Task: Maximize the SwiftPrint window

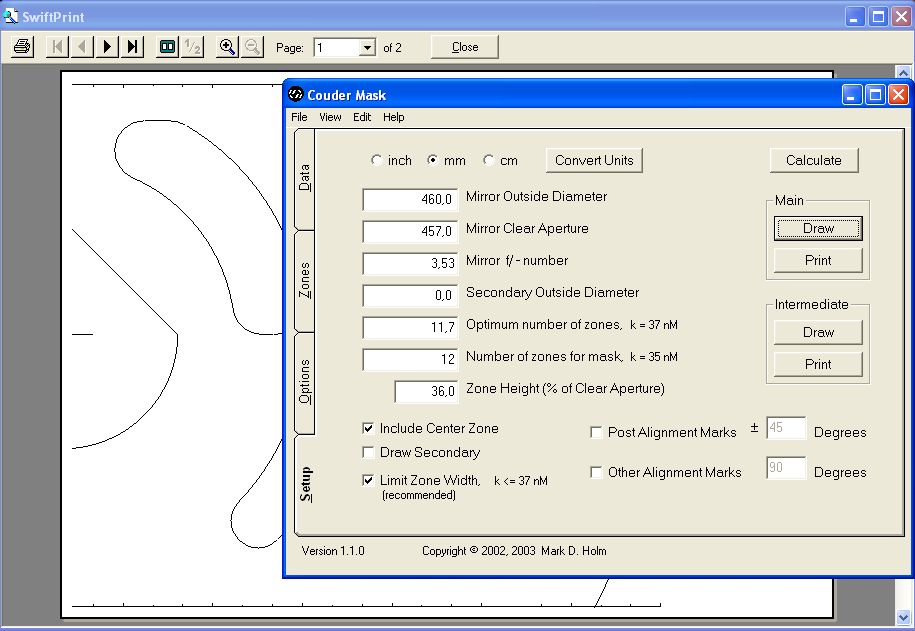Action: point(878,16)
